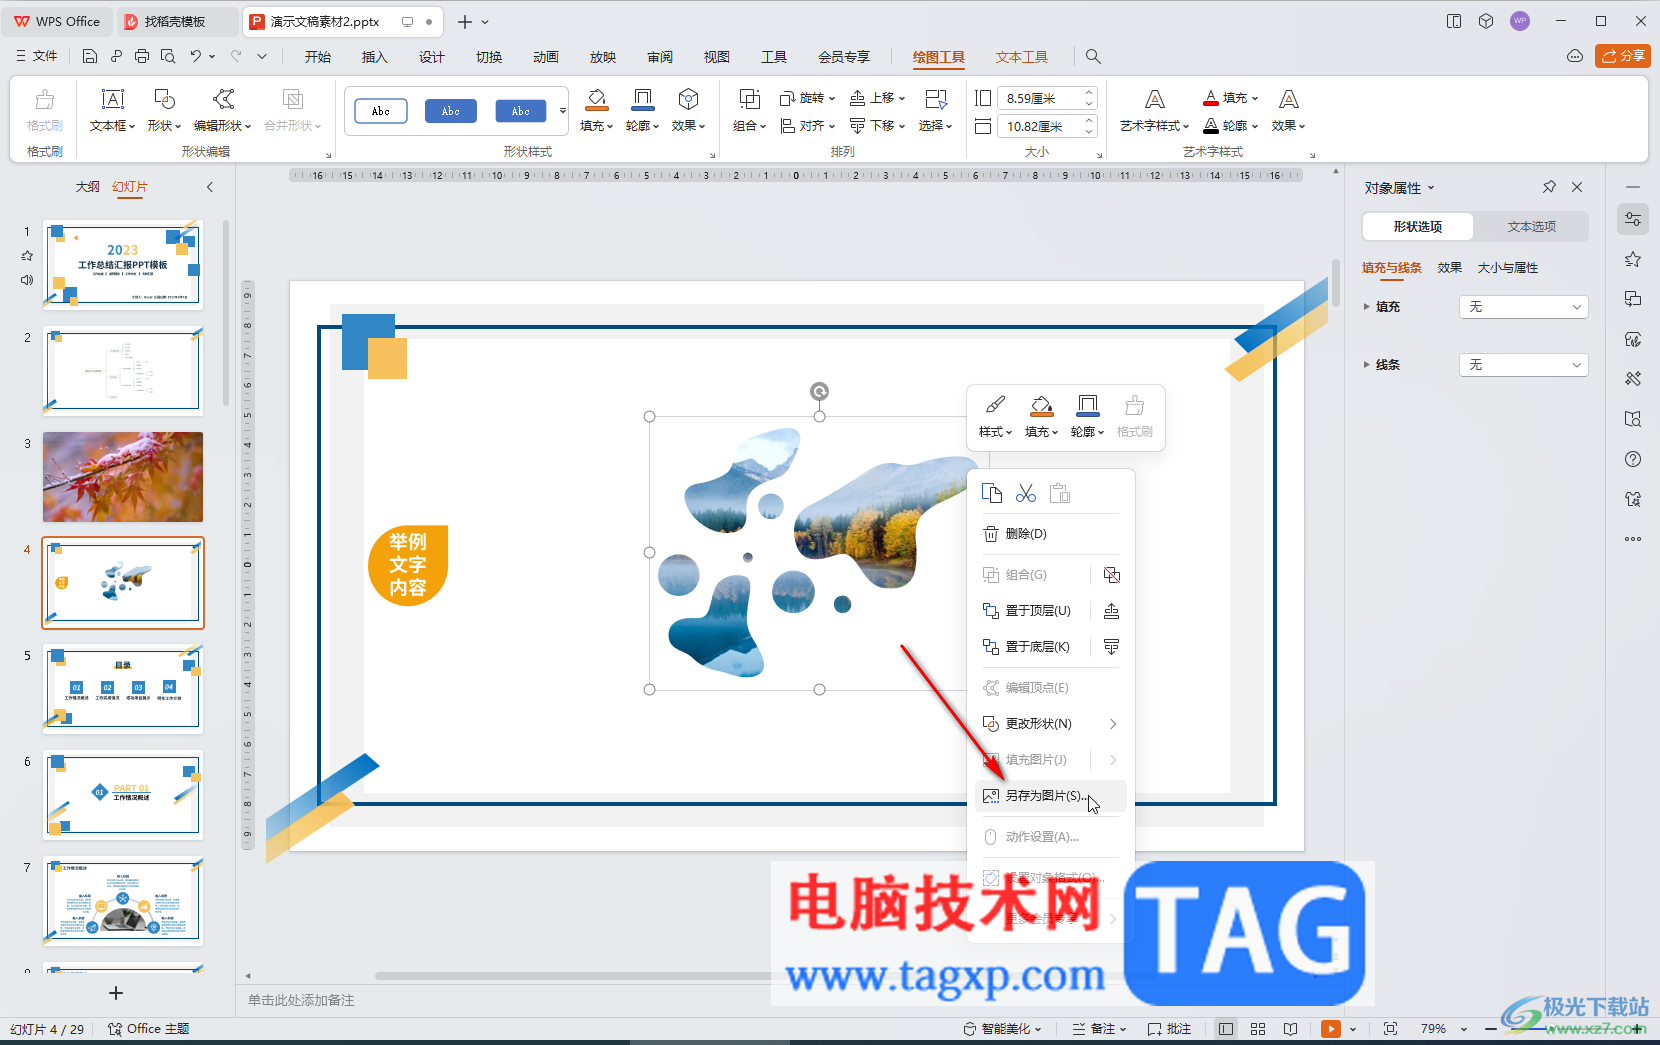Viewport: 1660px width, 1045px height.
Task: Open the line type dropdown showing 无
Action: (1524, 365)
